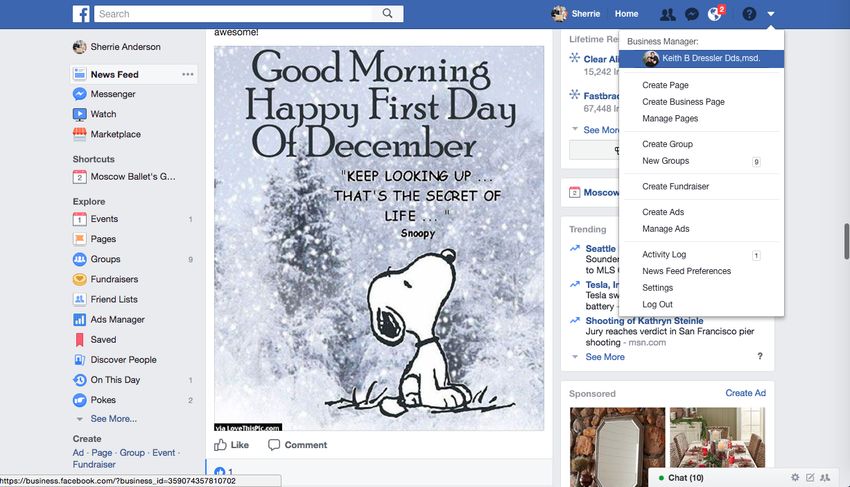Open Settings from account menu
This screenshot has width=850, height=487.
pyautogui.click(x=658, y=288)
